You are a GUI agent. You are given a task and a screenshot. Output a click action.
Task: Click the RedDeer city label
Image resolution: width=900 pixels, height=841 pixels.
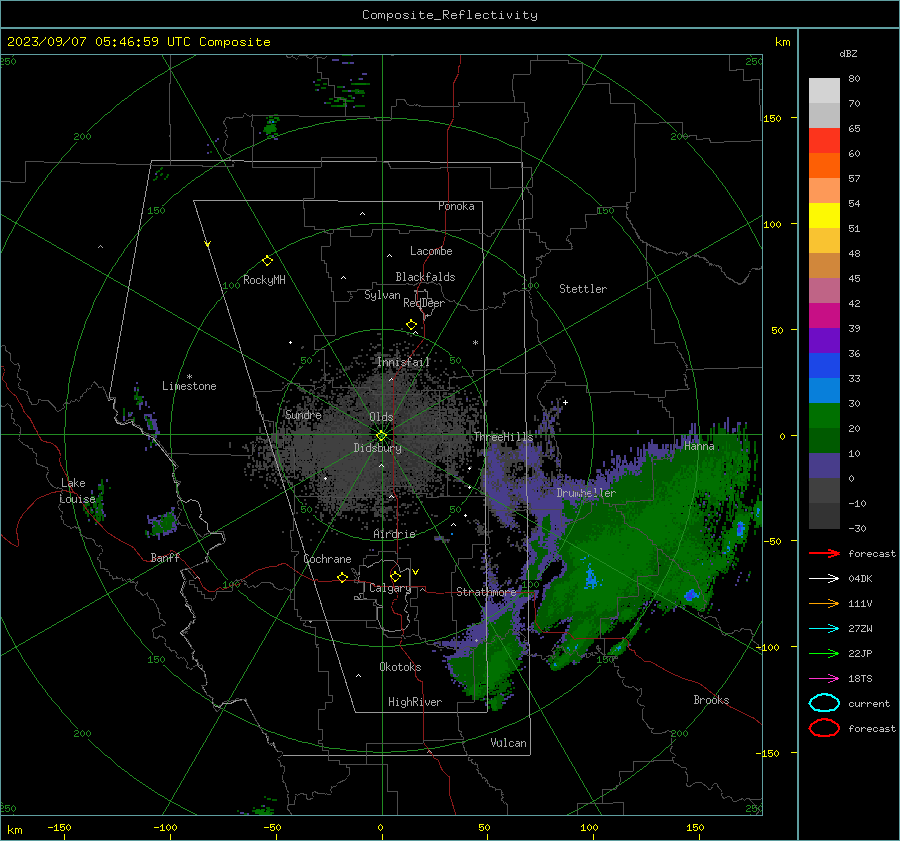pyautogui.click(x=424, y=303)
